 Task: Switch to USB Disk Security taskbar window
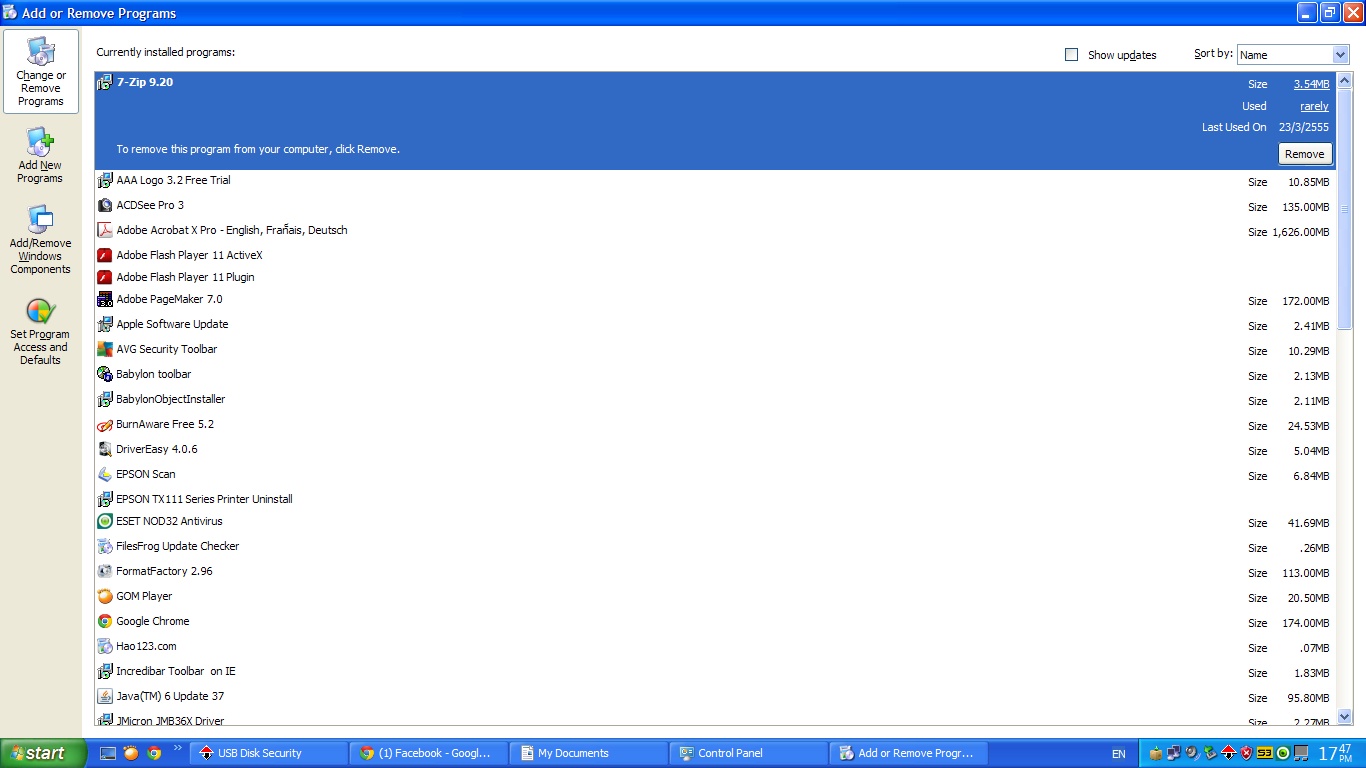[x=270, y=753]
